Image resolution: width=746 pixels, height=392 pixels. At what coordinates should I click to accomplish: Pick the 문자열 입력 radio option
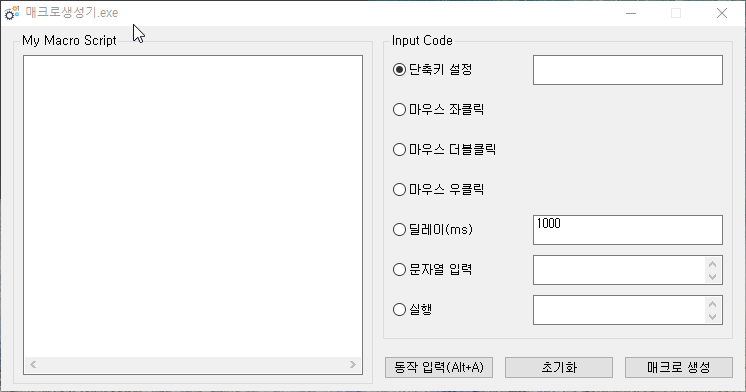coord(432,269)
